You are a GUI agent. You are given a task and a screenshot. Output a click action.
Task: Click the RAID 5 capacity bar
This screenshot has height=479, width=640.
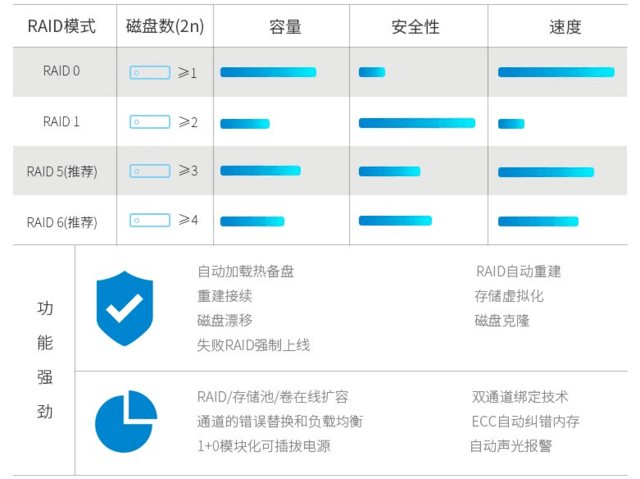click(260, 171)
